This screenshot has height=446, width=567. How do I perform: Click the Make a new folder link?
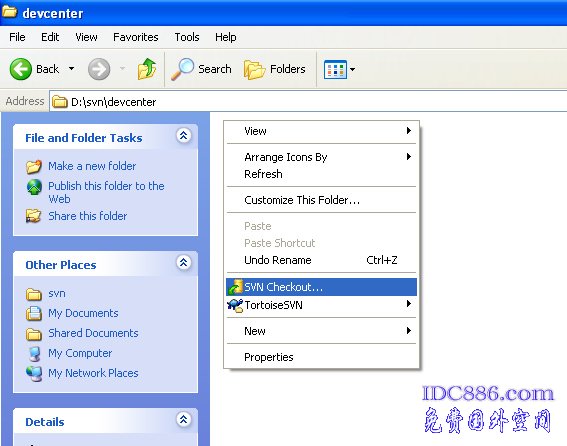click(92, 166)
